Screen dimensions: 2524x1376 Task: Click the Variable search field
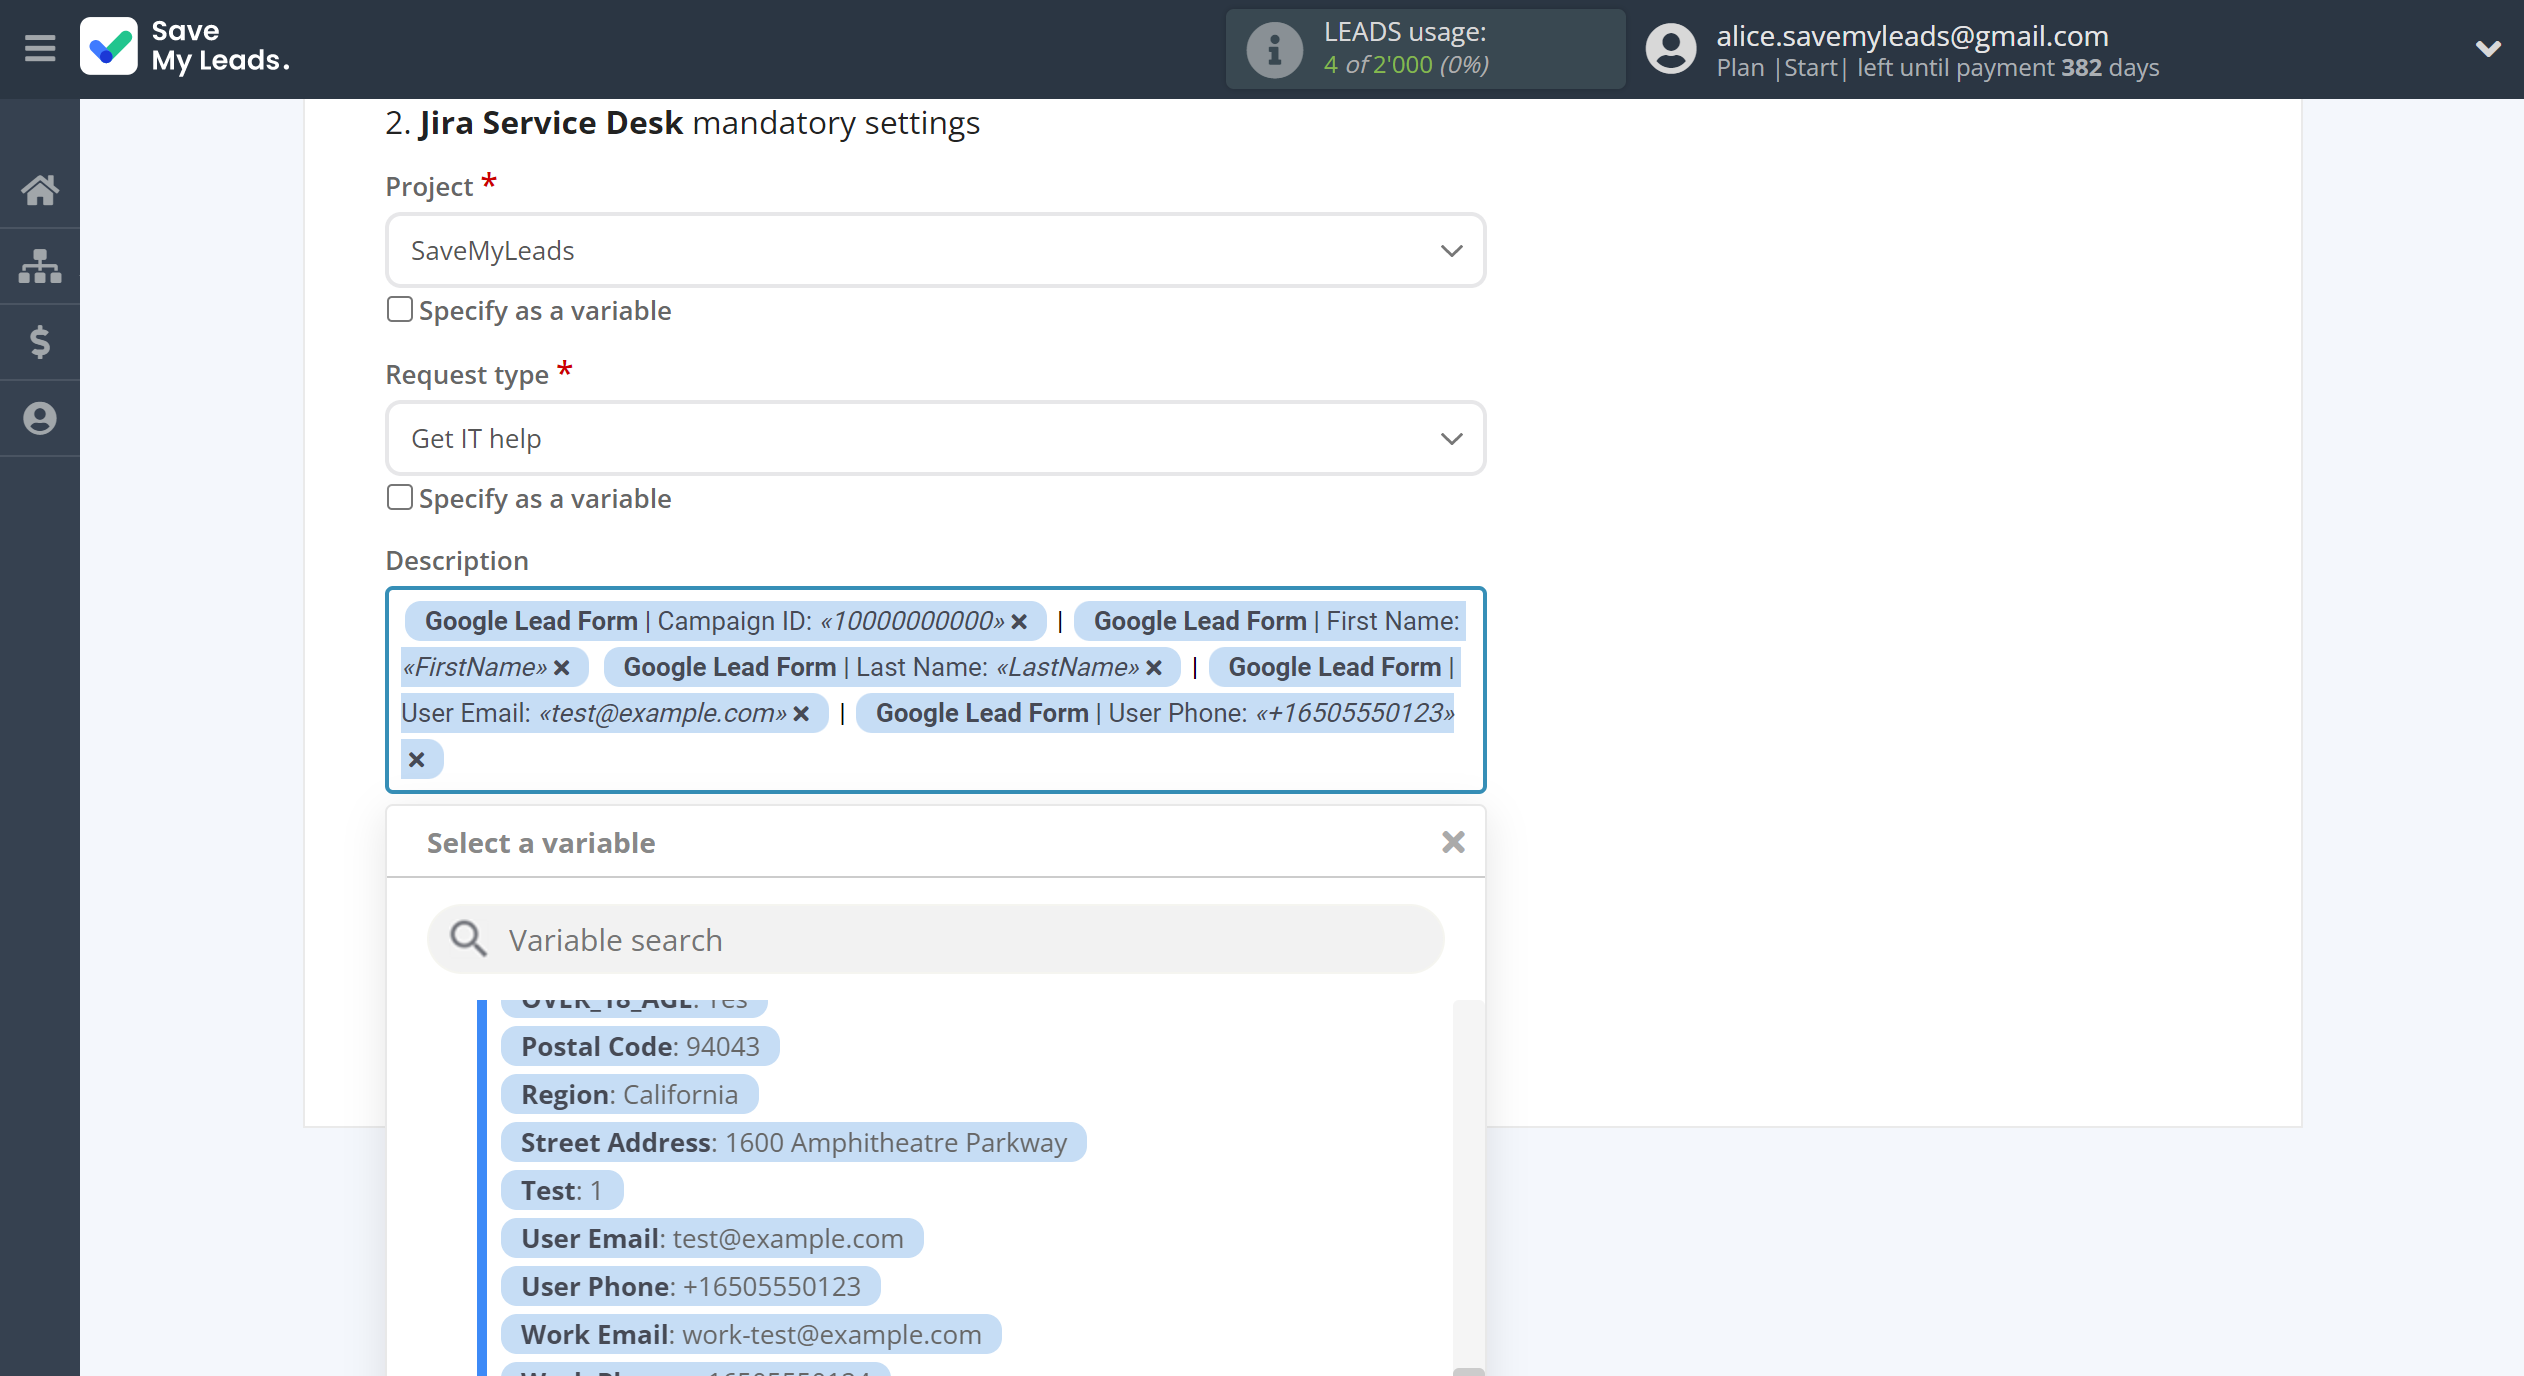pyautogui.click(x=935, y=939)
